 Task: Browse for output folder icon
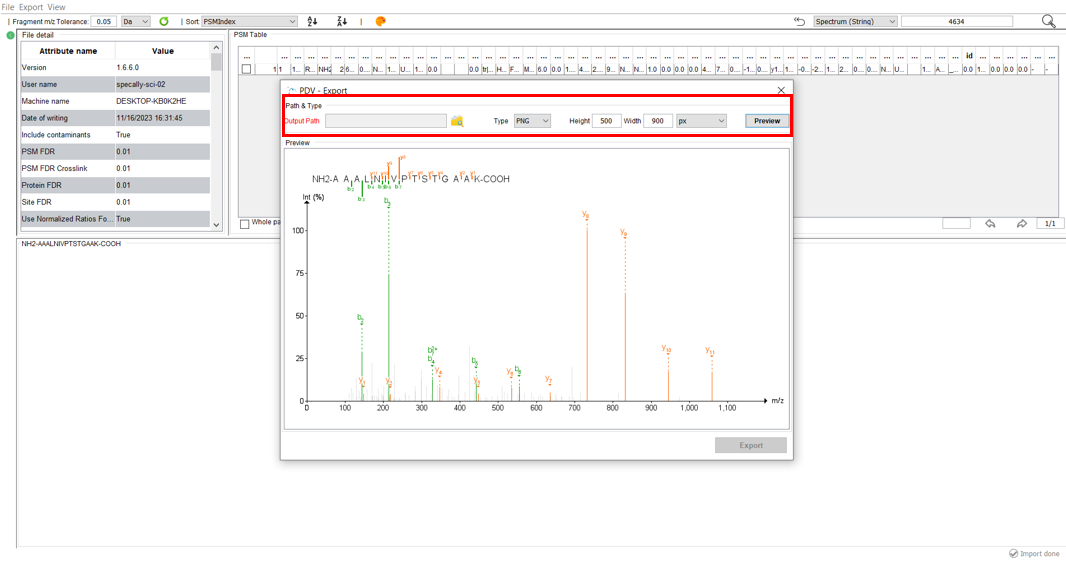[457, 121]
